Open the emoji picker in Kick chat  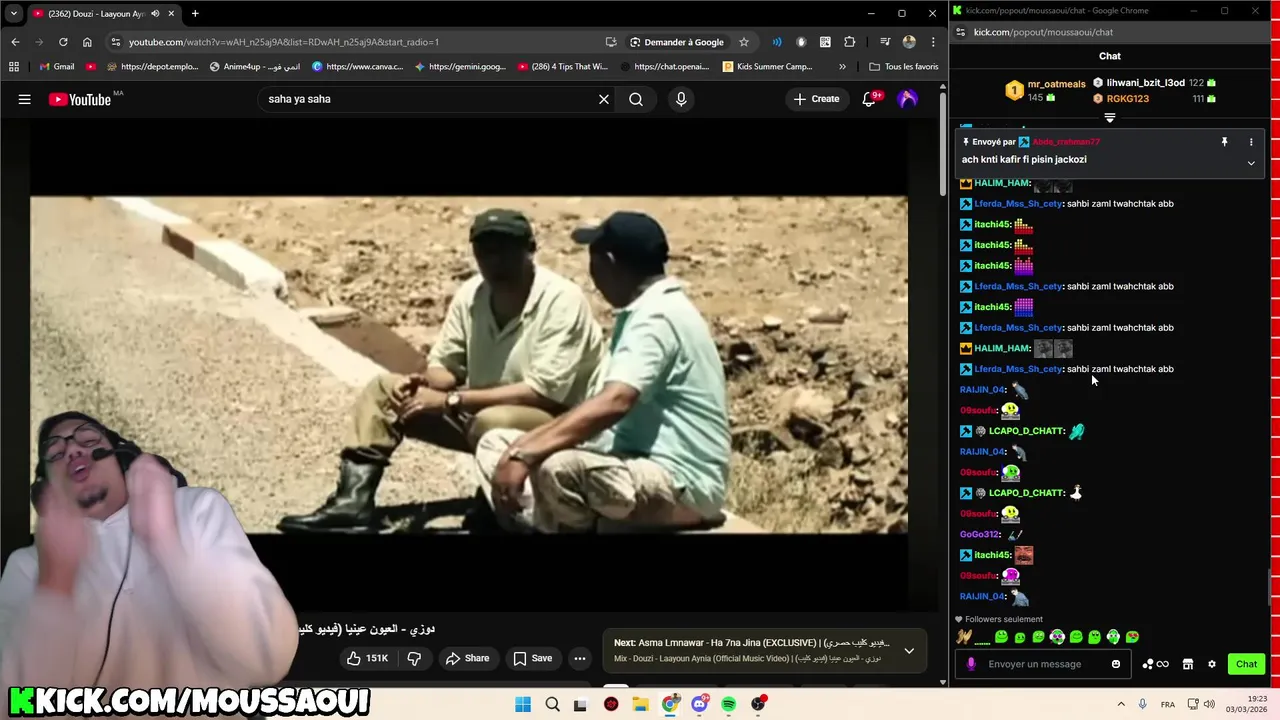coord(1116,664)
